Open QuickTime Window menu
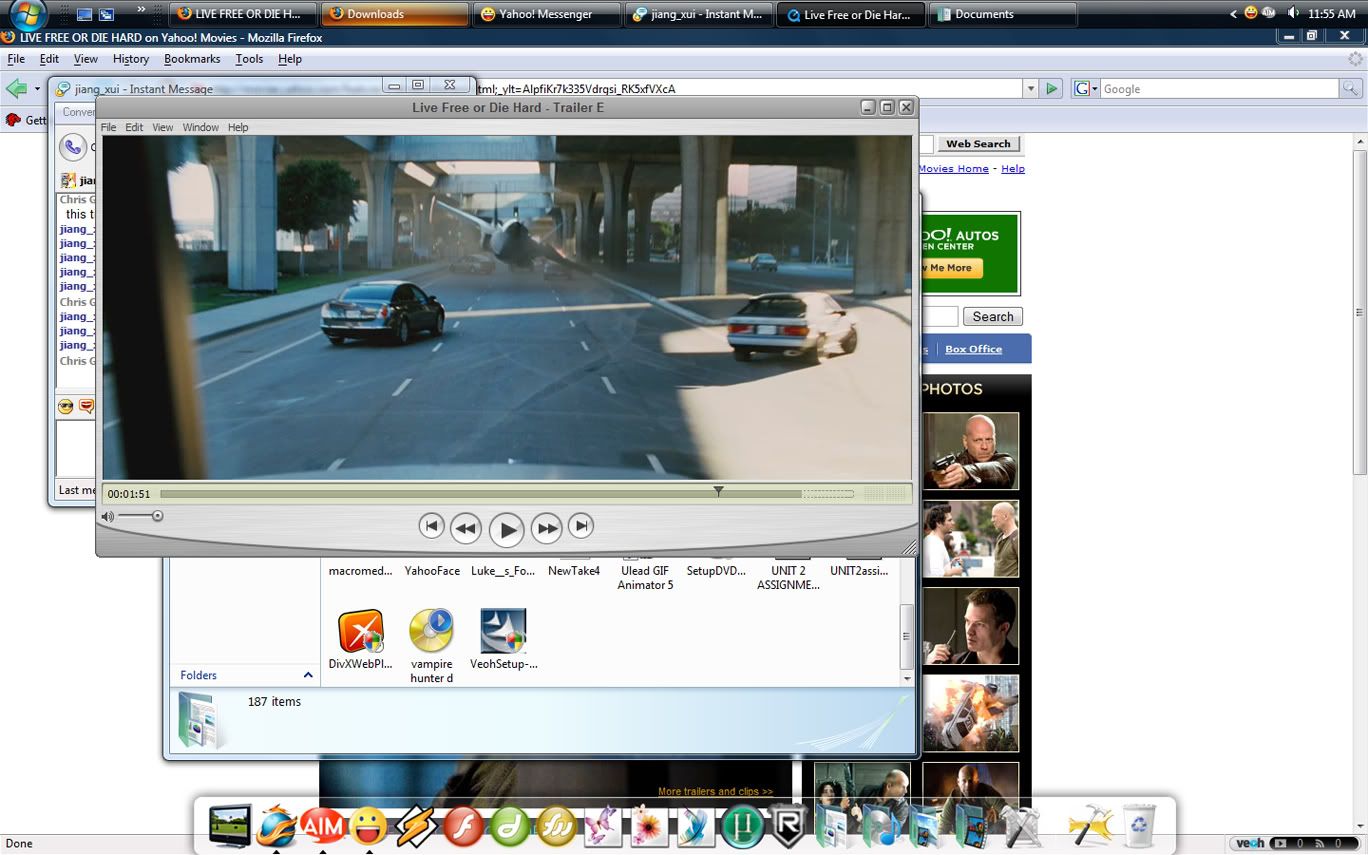Image resolution: width=1368 pixels, height=855 pixels. coord(200,127)
